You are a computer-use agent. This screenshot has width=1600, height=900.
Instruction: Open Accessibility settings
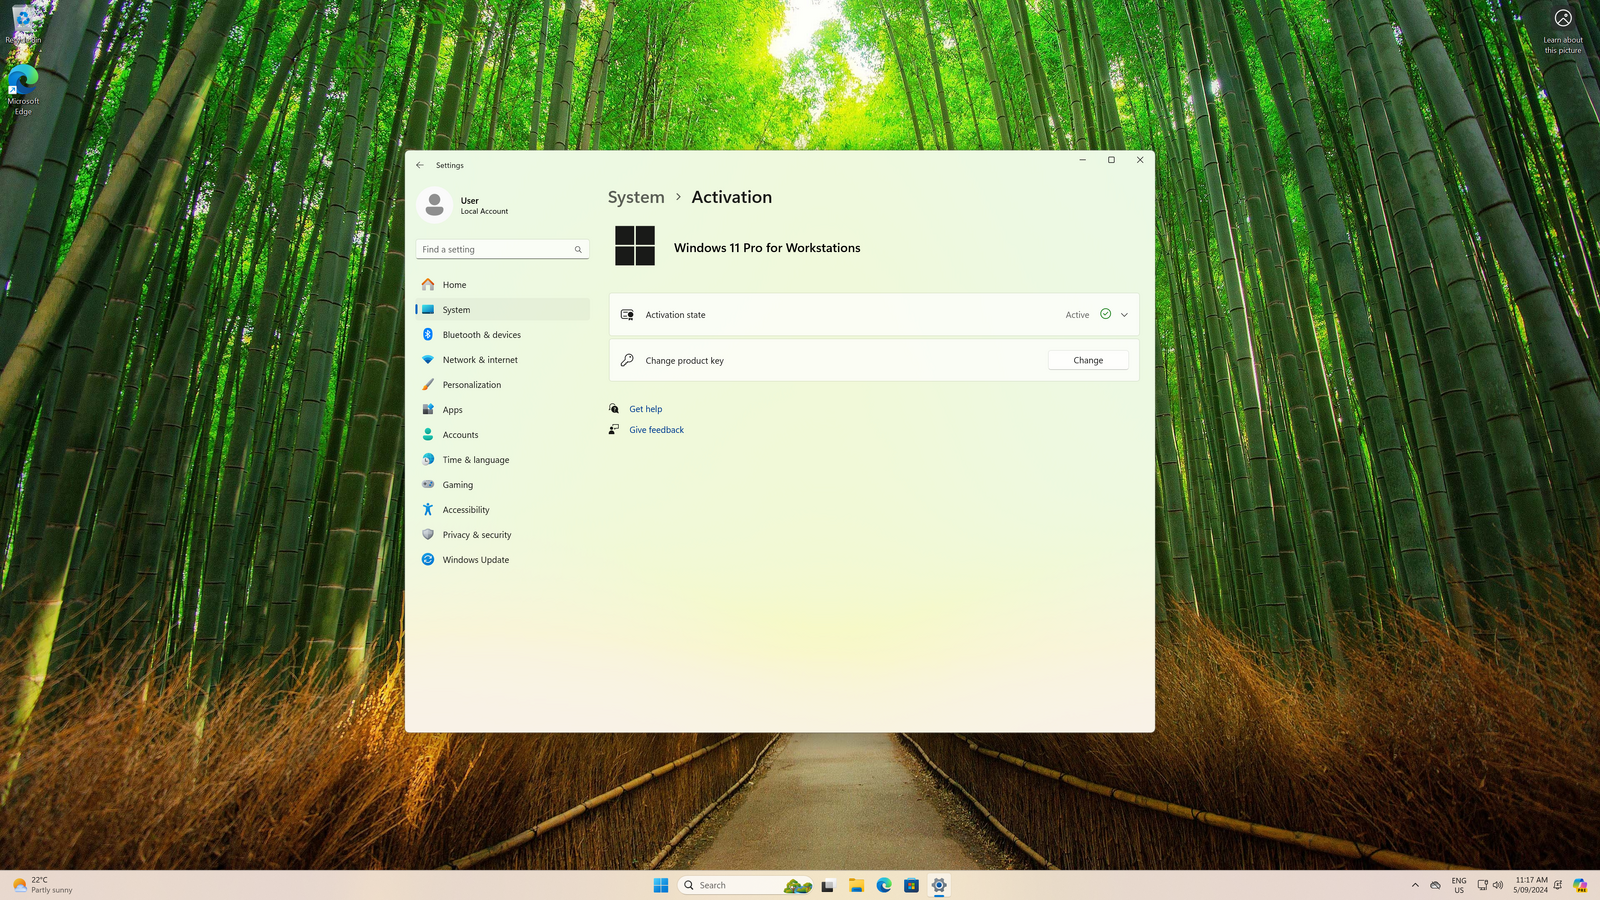tap(502, 510)
